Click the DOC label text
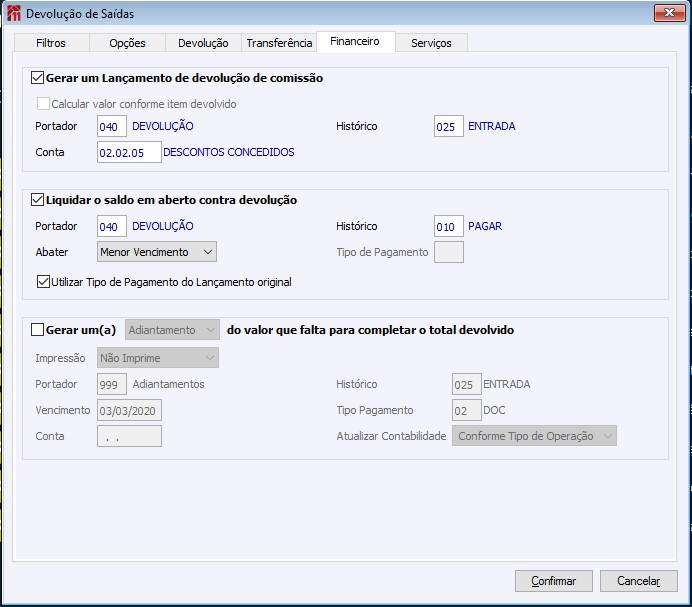The image size is (692, 607). (494, 410)
